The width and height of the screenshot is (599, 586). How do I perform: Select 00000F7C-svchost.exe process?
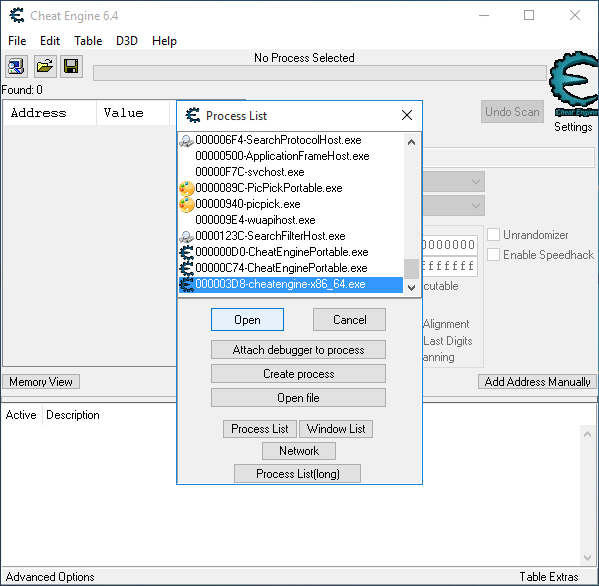coord(249,172)
